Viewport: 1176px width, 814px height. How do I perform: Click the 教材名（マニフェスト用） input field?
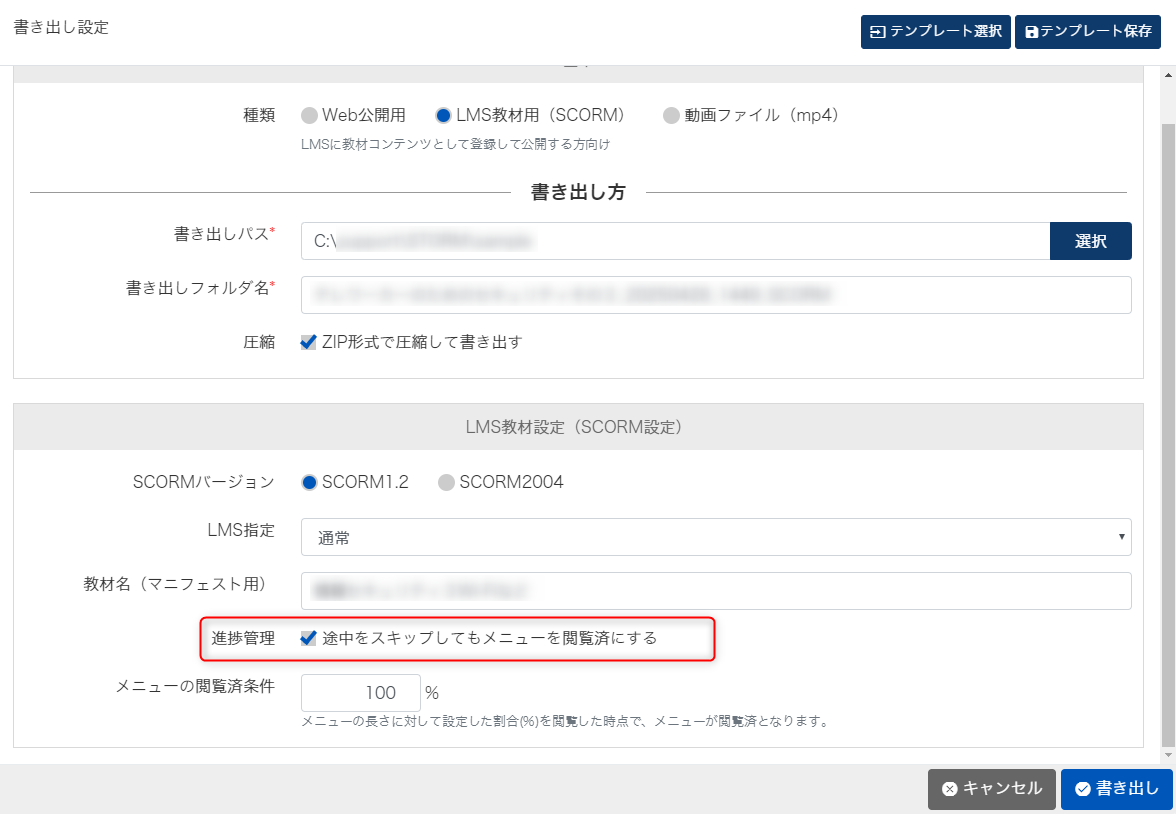[715, 591]
